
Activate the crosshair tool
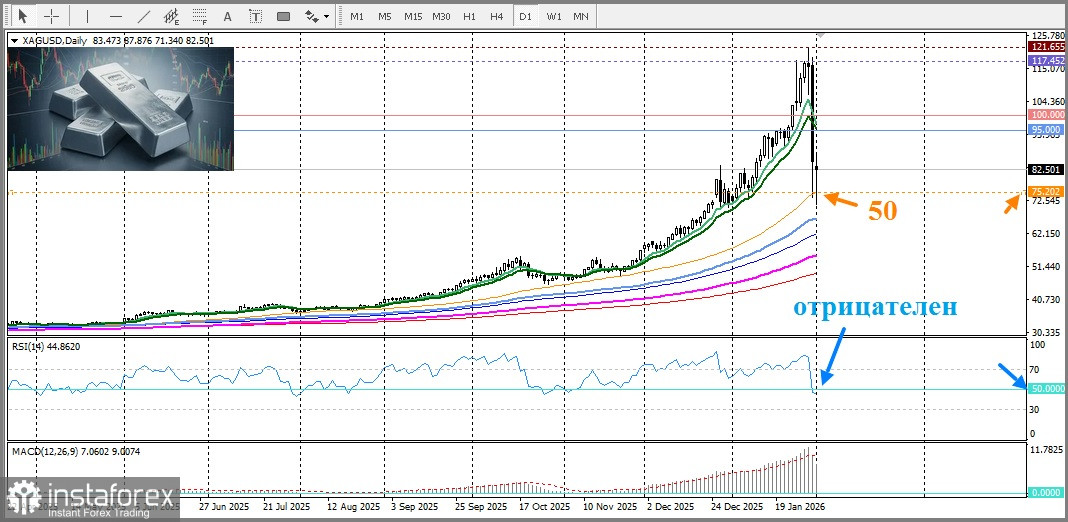52,16
